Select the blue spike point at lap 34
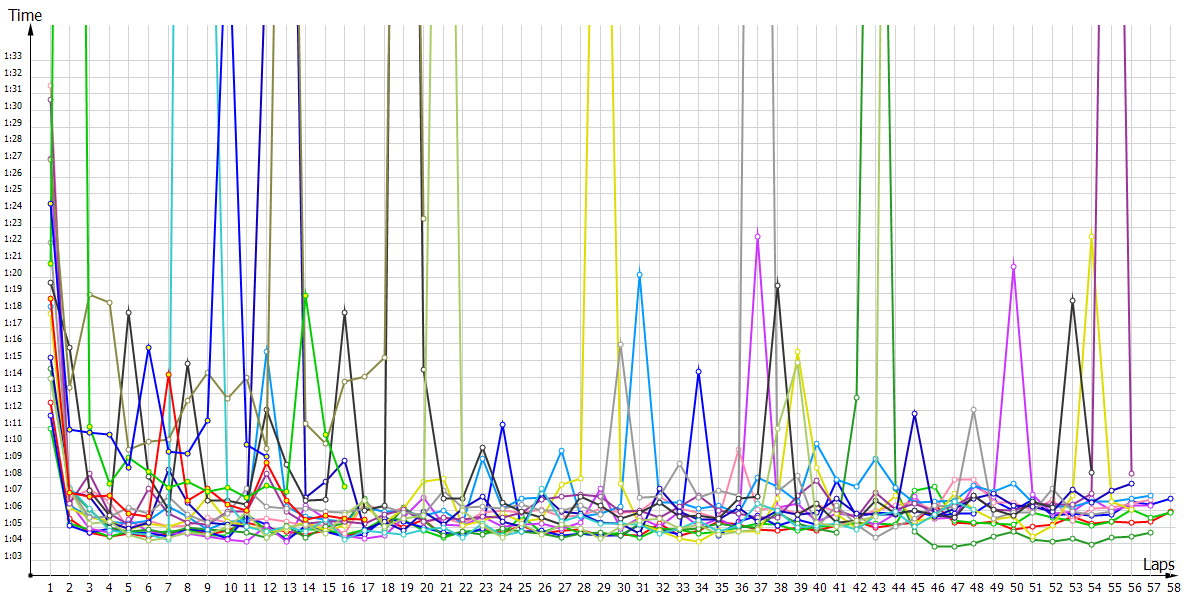The image size is (1200, 600). pyautogui.click(x=698, y=371)
